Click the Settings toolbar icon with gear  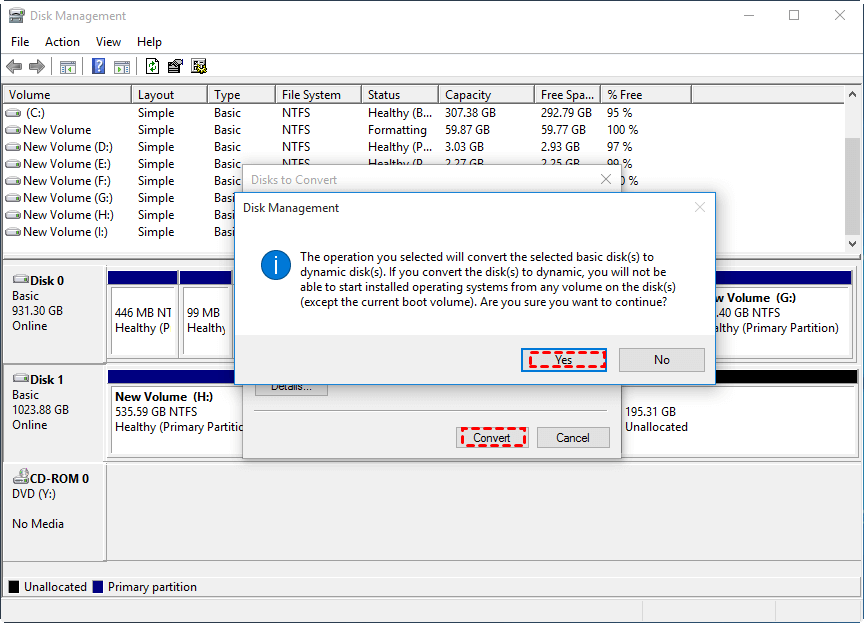click(199, 67)
